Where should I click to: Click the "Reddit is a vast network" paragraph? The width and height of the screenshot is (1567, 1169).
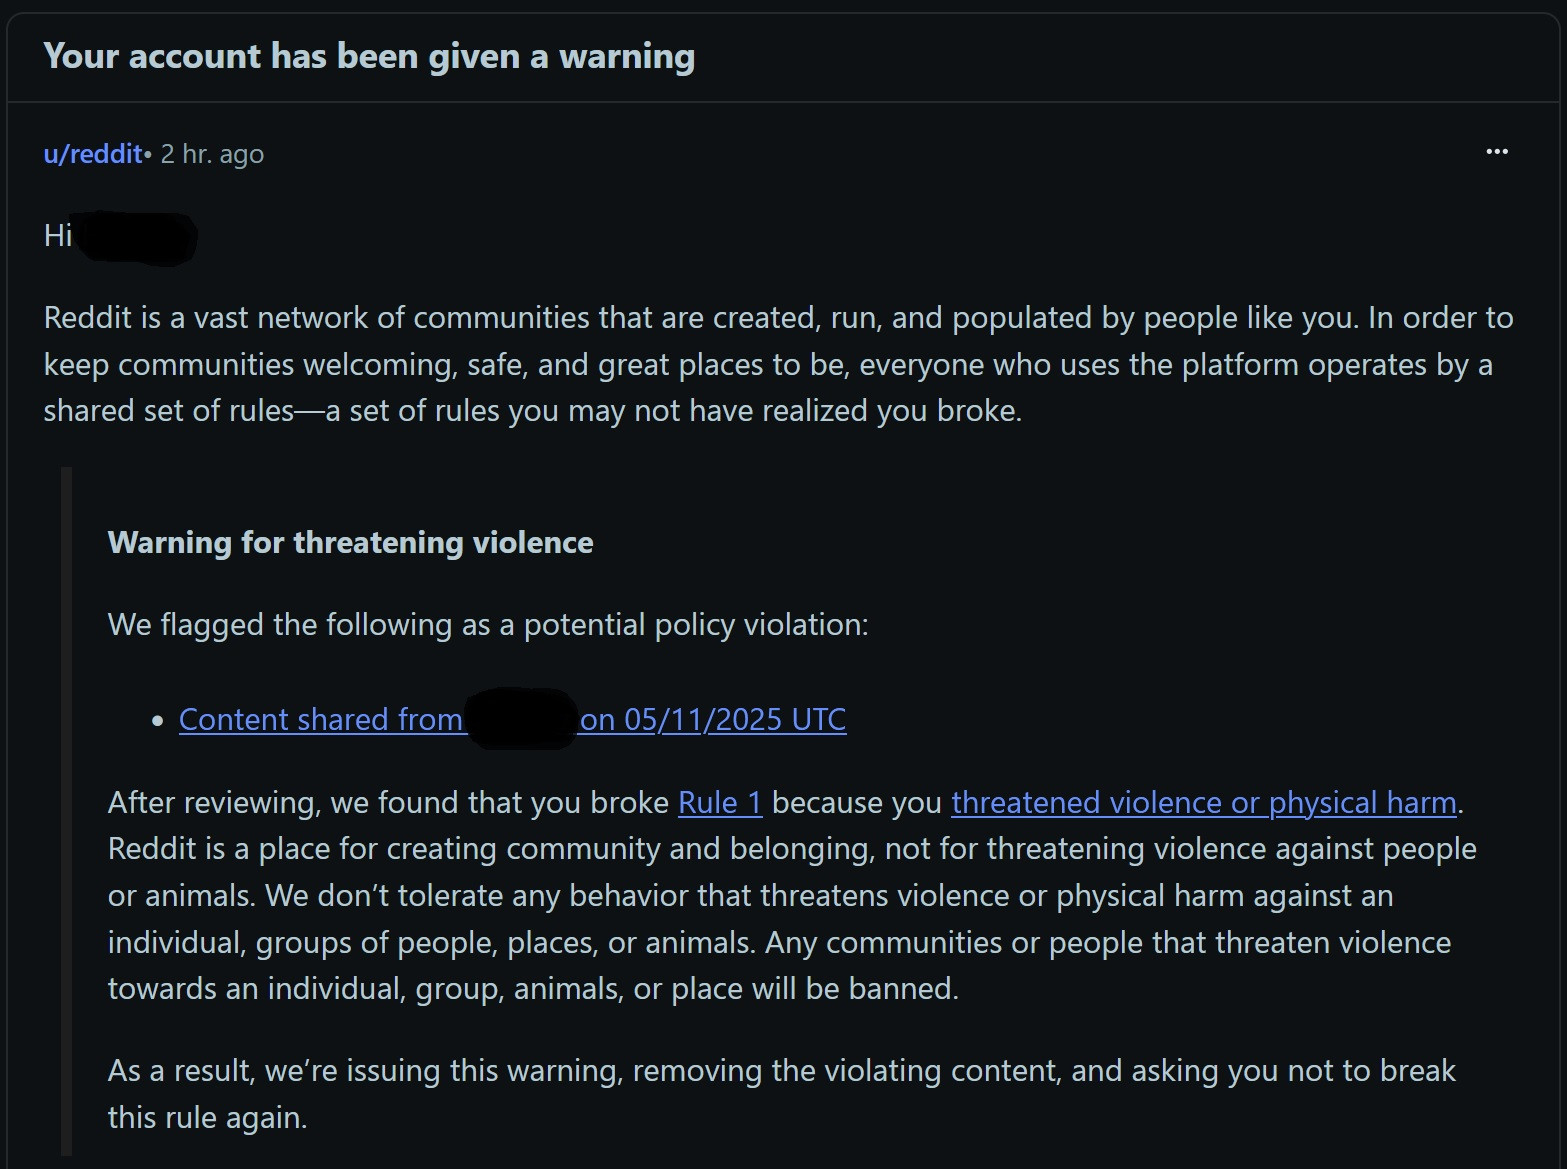point(778,364)
